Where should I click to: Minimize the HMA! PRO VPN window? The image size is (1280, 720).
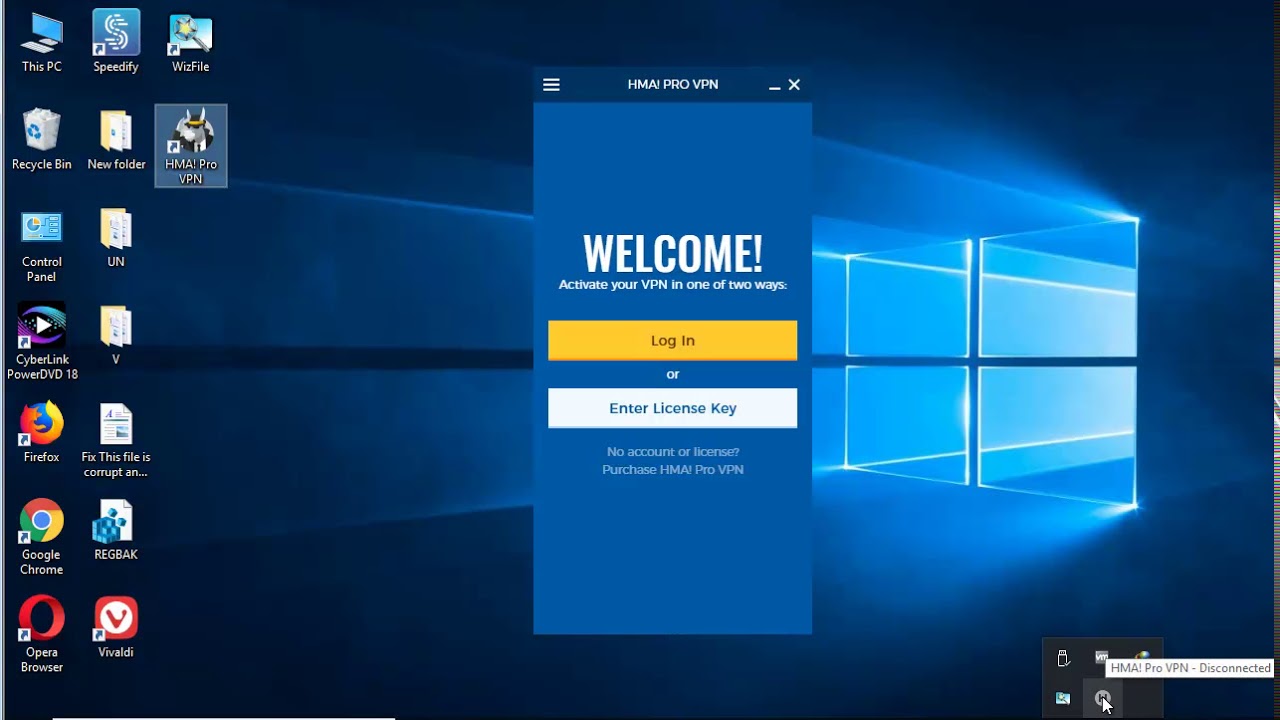pos(774,86)
